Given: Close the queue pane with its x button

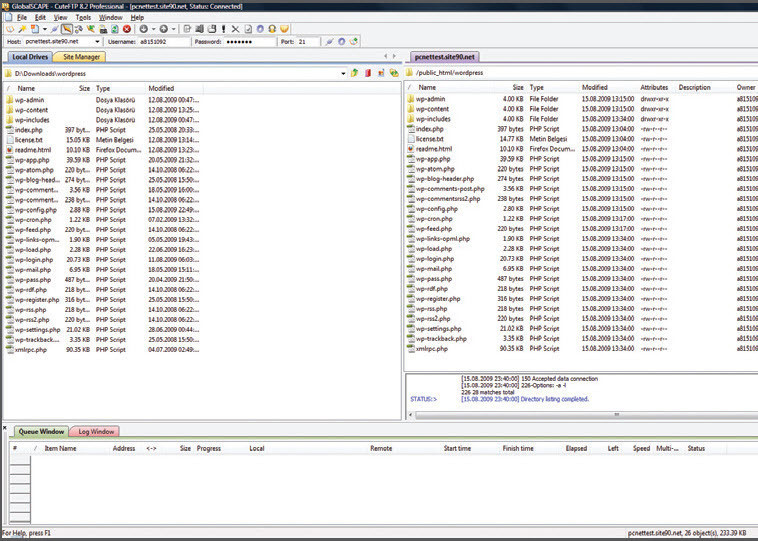Looking at the screenshot, I should [x=5, y=428].
